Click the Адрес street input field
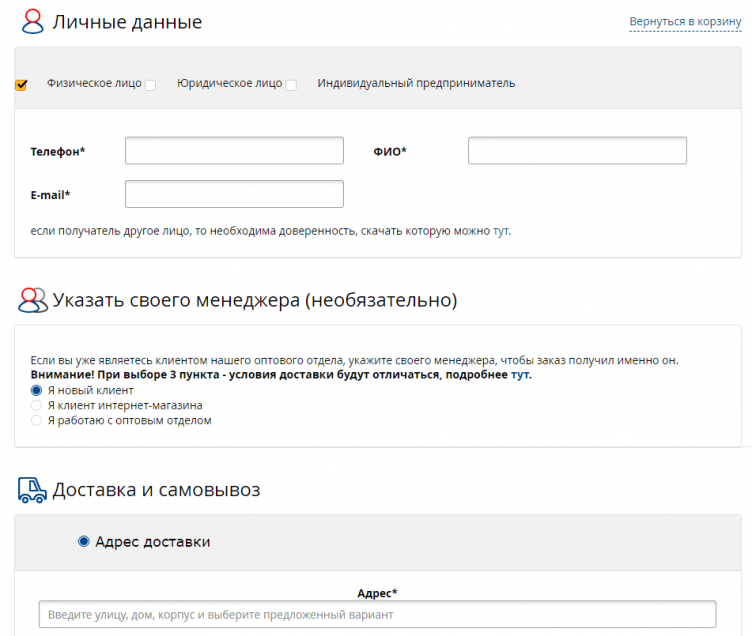752x636 pixels. (x=377, y=614)
